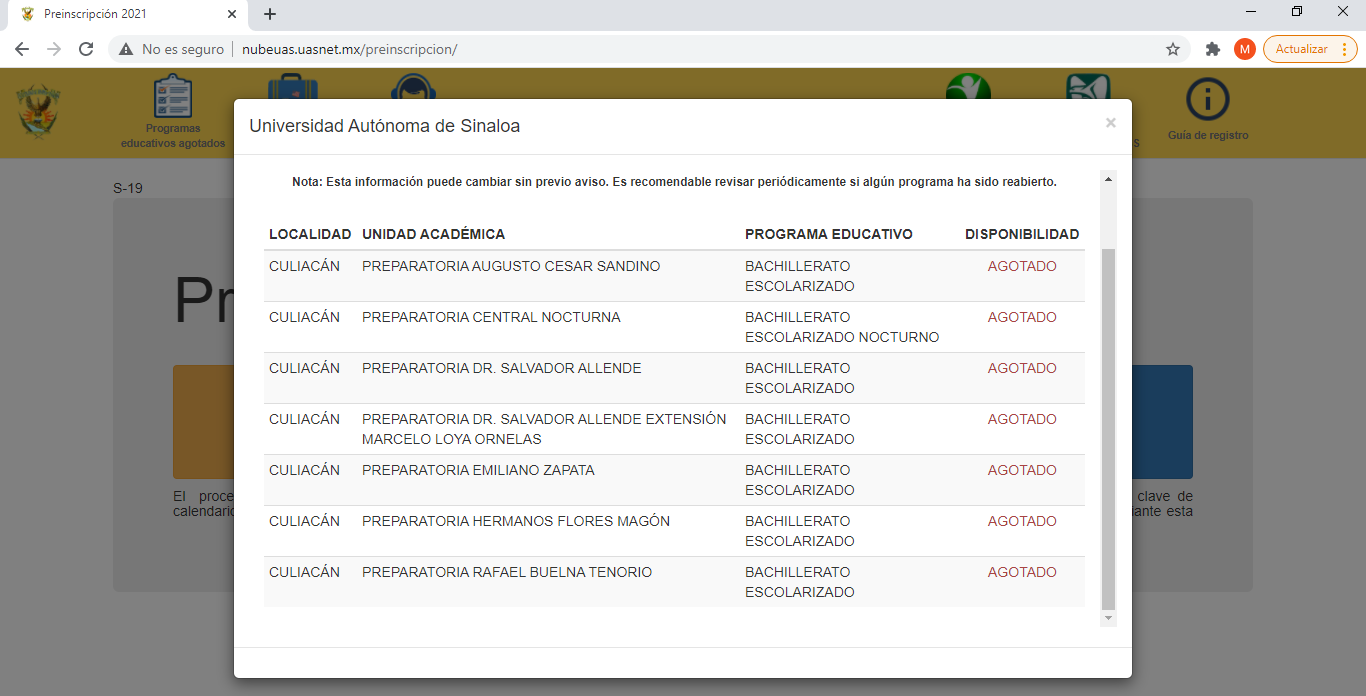Open Programas educativos agotados icon
Viewport: 1366px width, 696px height.
click(173, 98)
